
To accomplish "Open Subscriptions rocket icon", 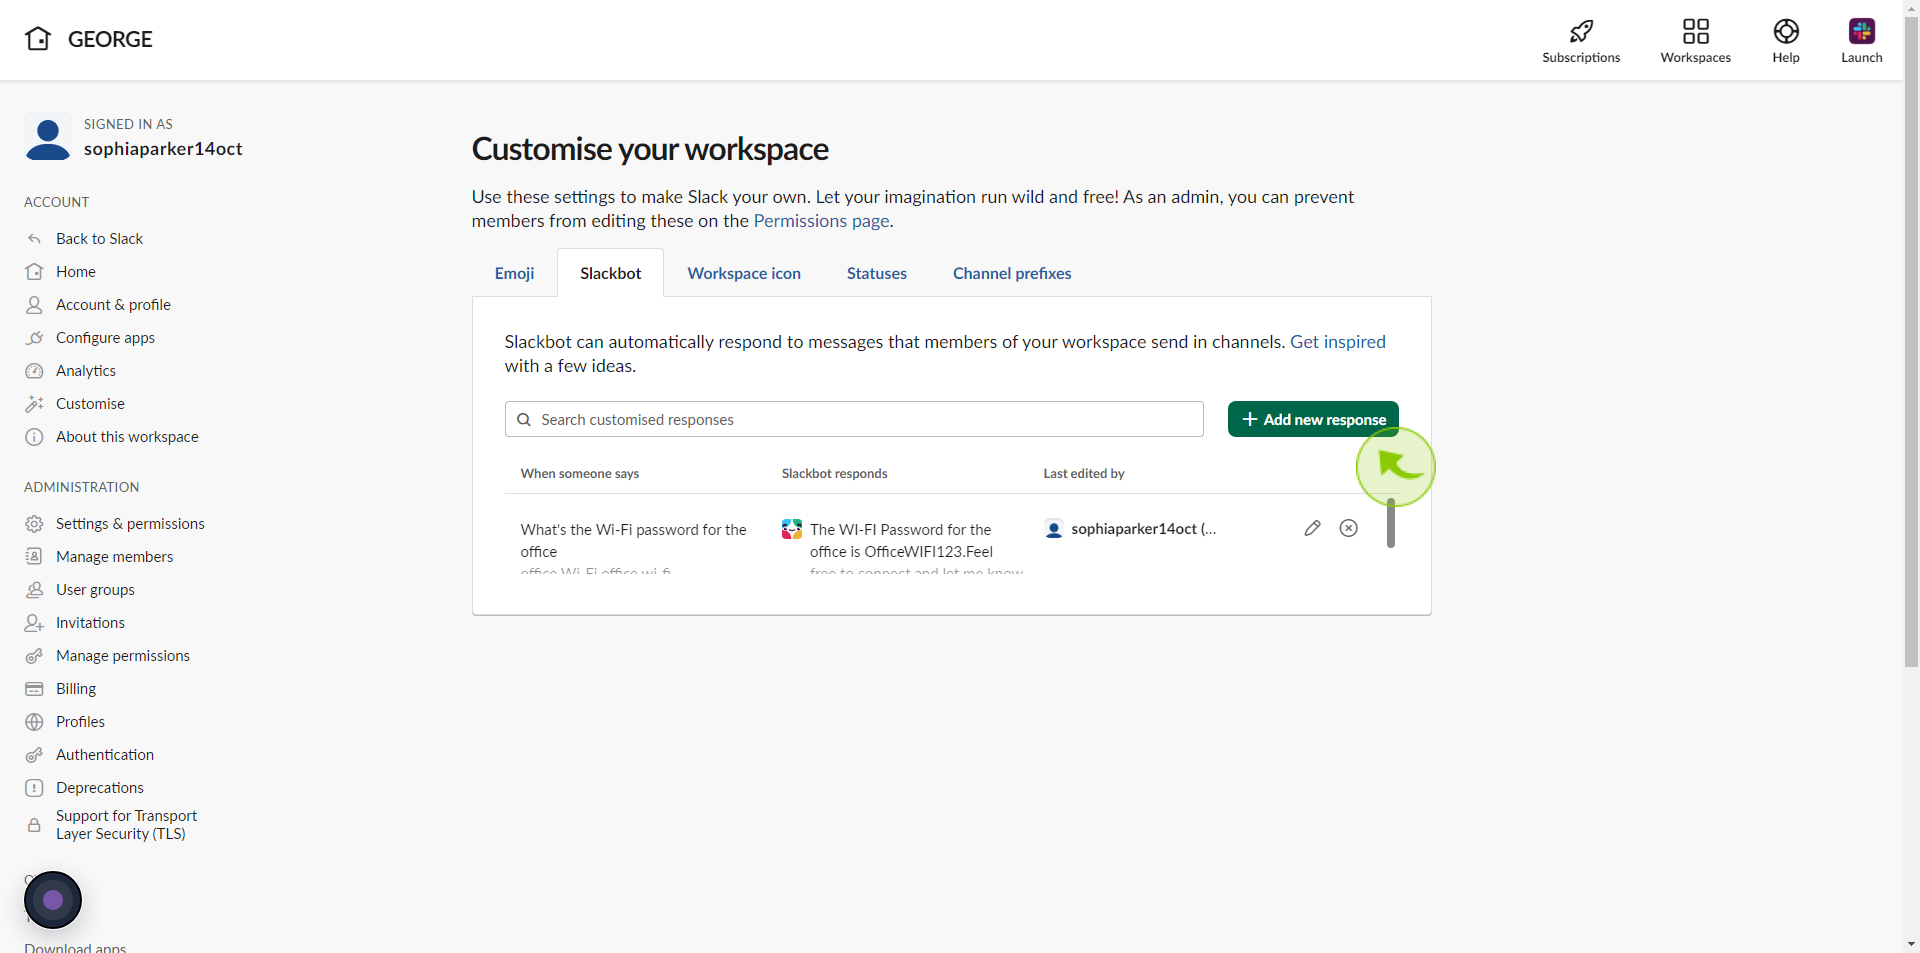I will (x=1581, y=31).
